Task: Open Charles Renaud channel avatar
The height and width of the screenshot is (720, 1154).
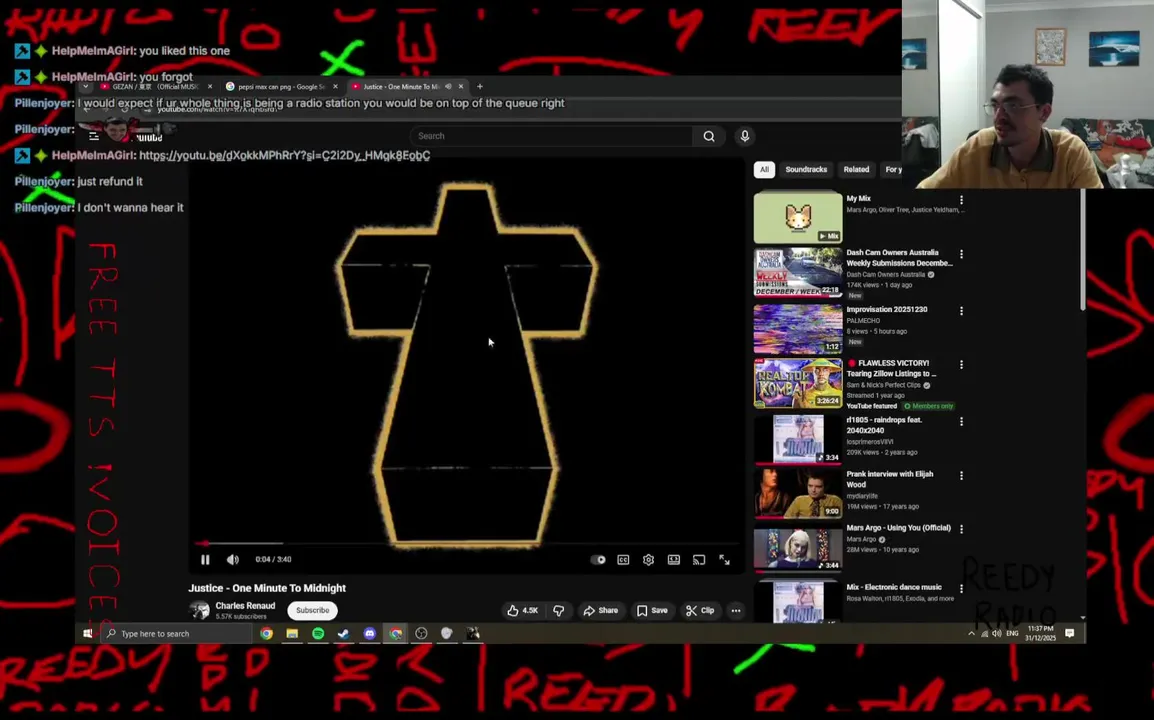Action: point(199,610)
